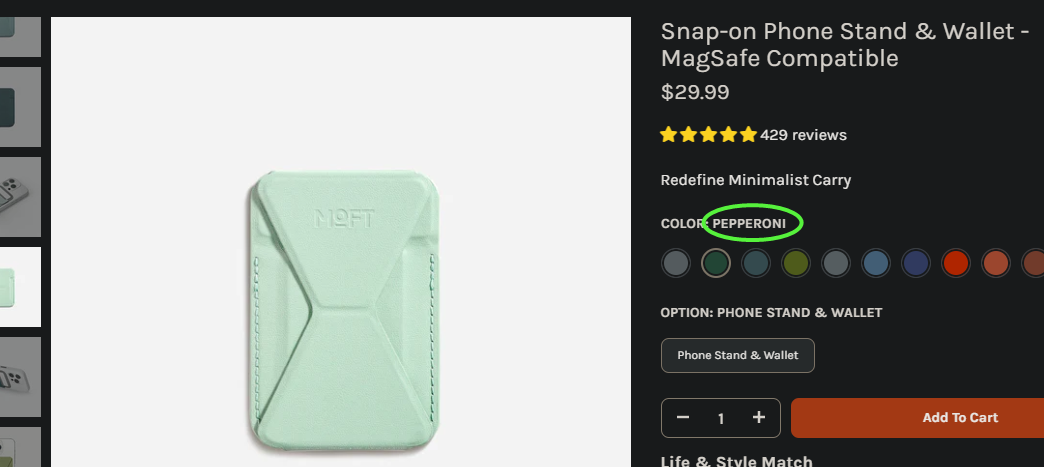Click the yellow star rating icons
This screenshot has height=467, width=1044.
708,135
